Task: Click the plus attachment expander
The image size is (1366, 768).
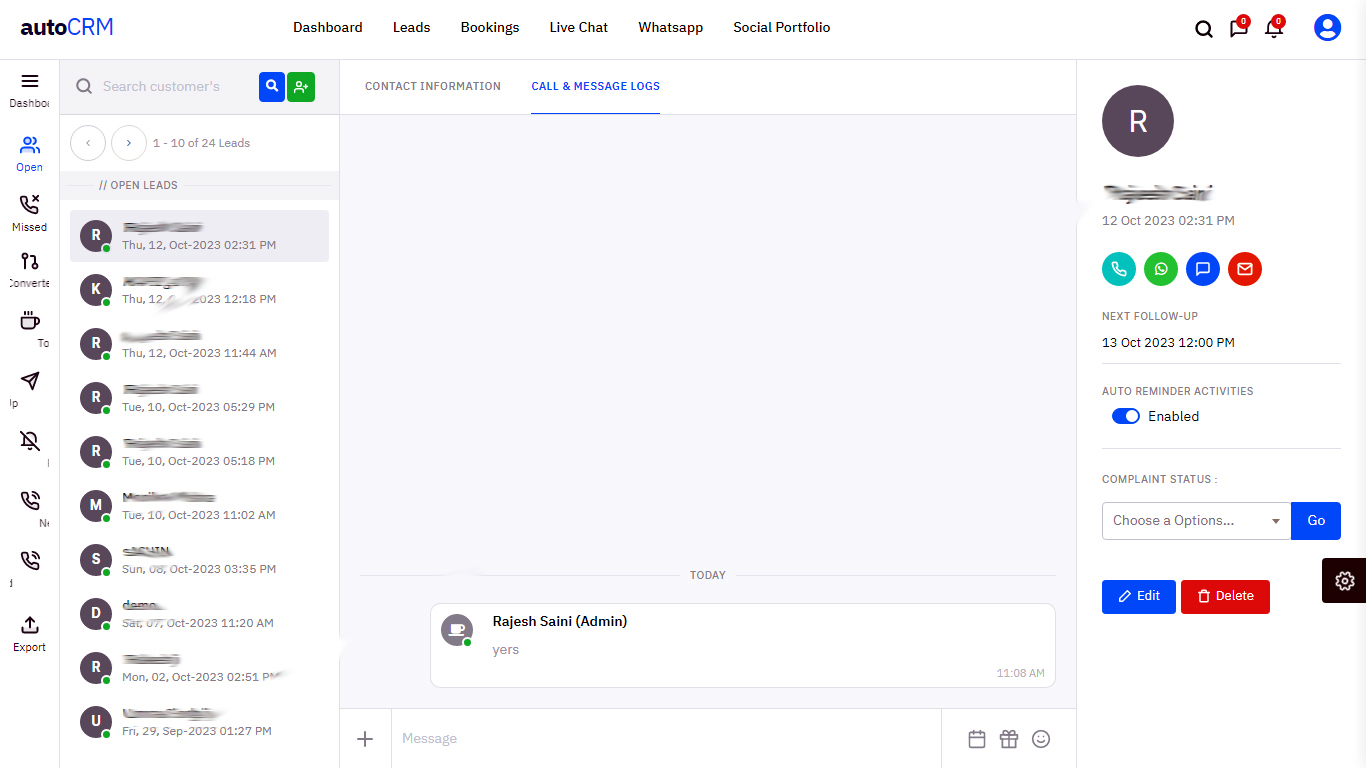Action: (365, 739)
